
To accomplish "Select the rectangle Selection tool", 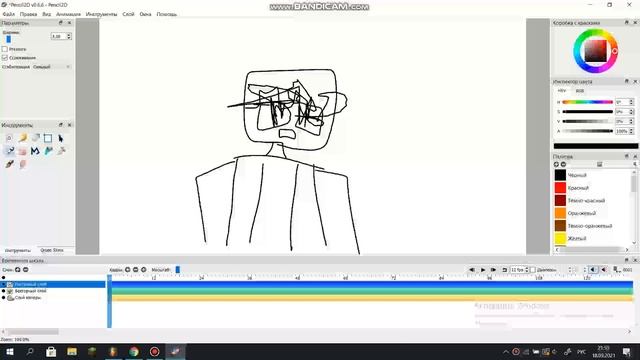I will pos(48,138).
